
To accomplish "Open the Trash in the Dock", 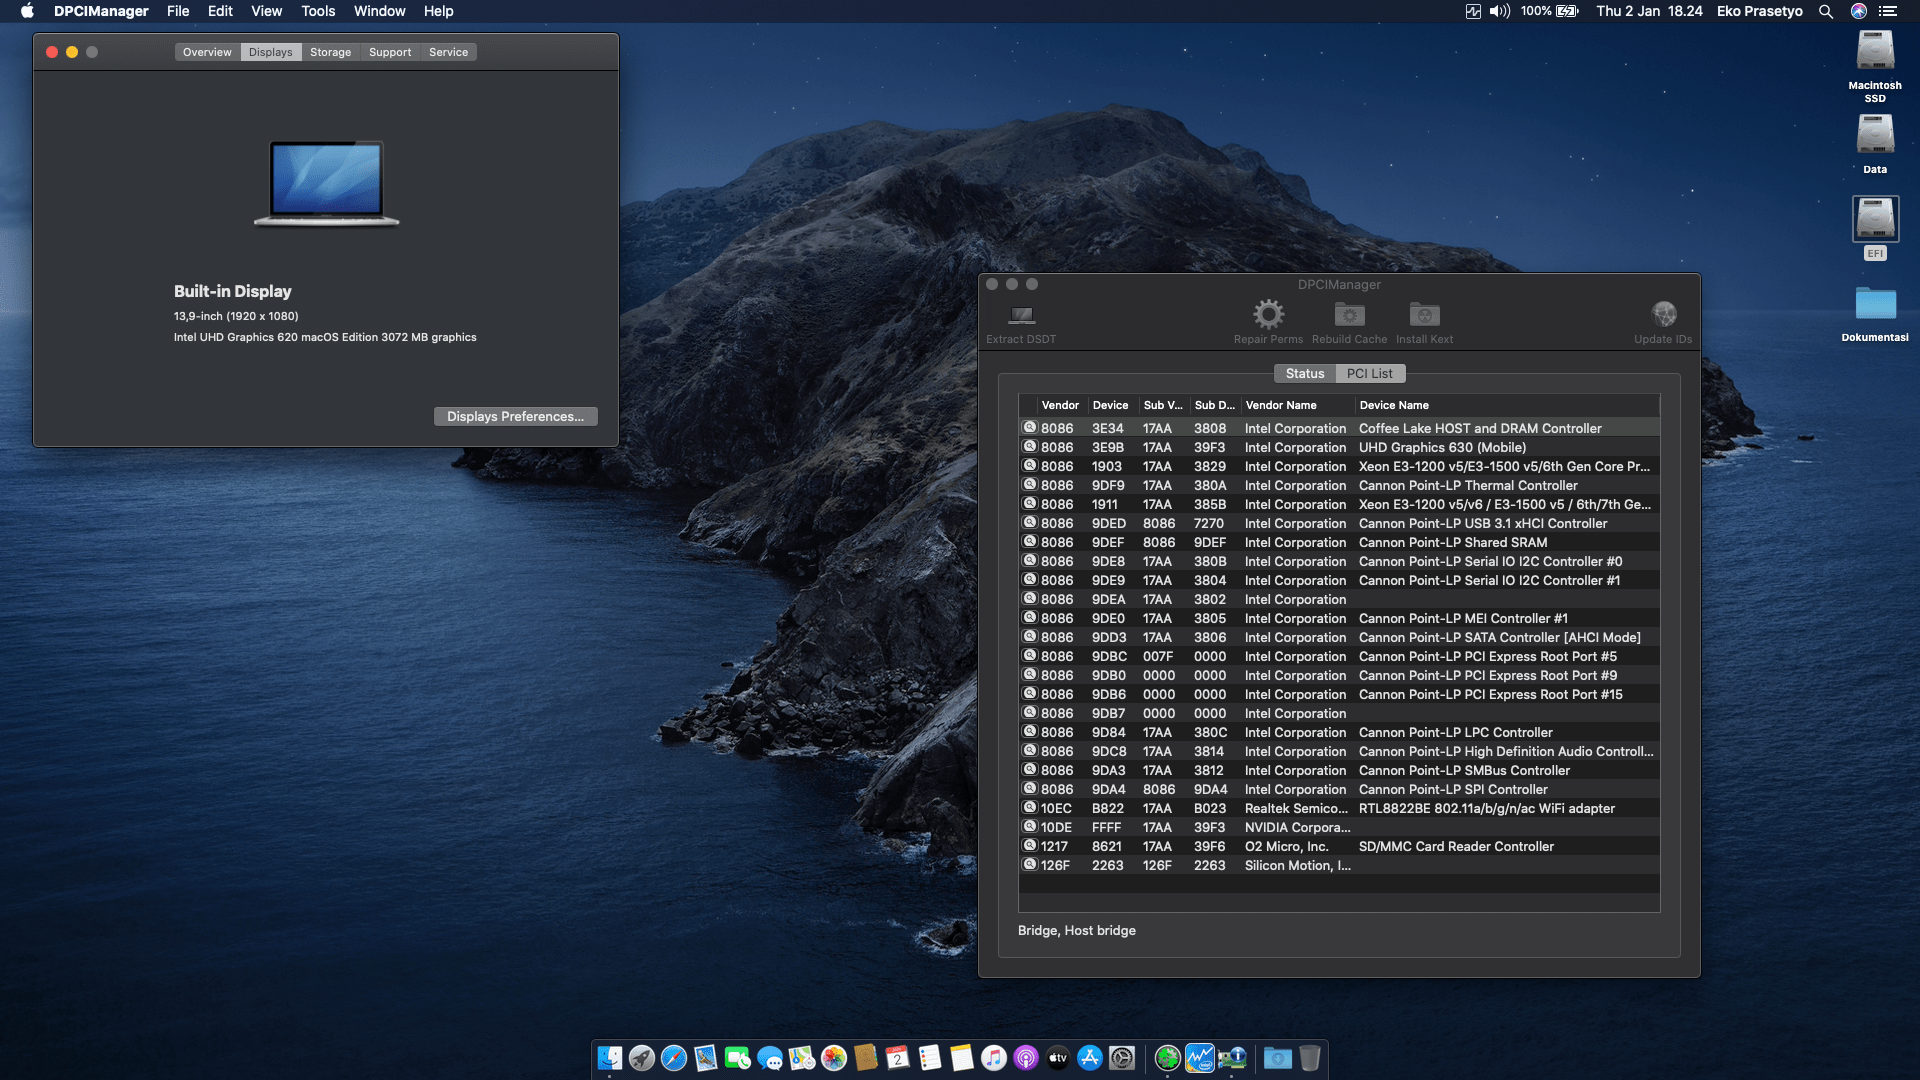I will pyautogui.click(x=1310, y=1058).
